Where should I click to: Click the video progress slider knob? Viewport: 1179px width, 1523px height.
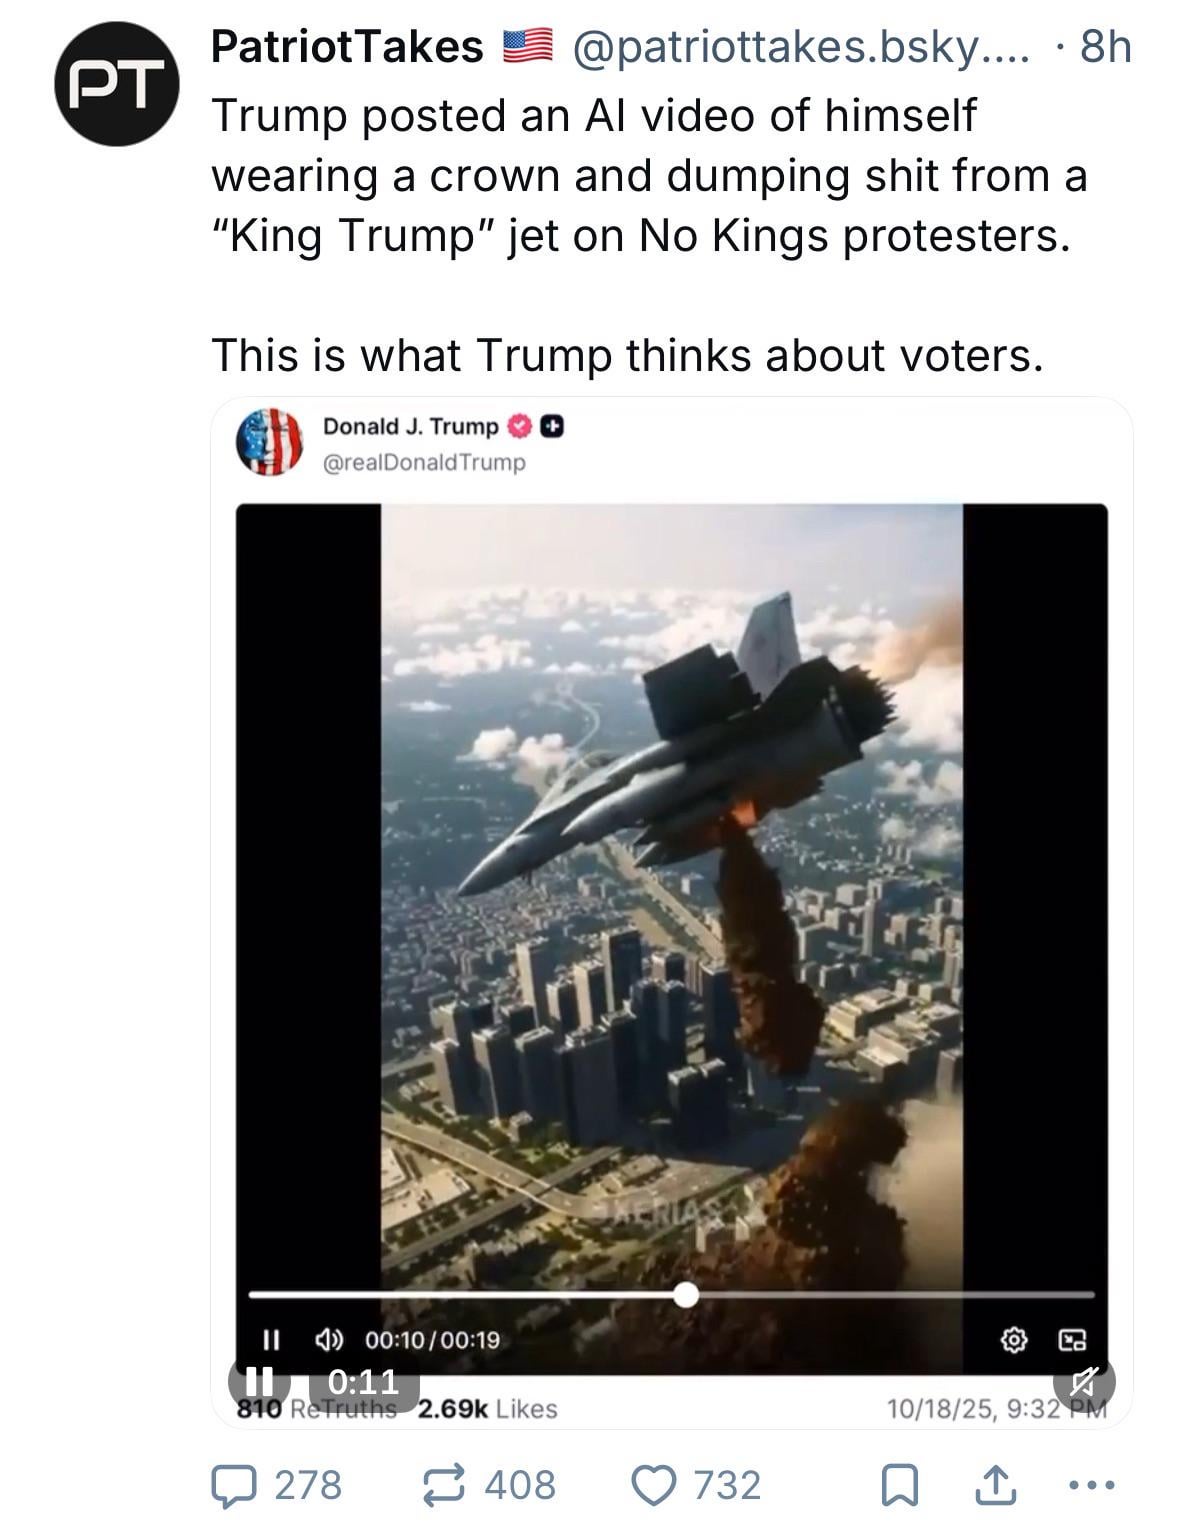point(686,1294)
